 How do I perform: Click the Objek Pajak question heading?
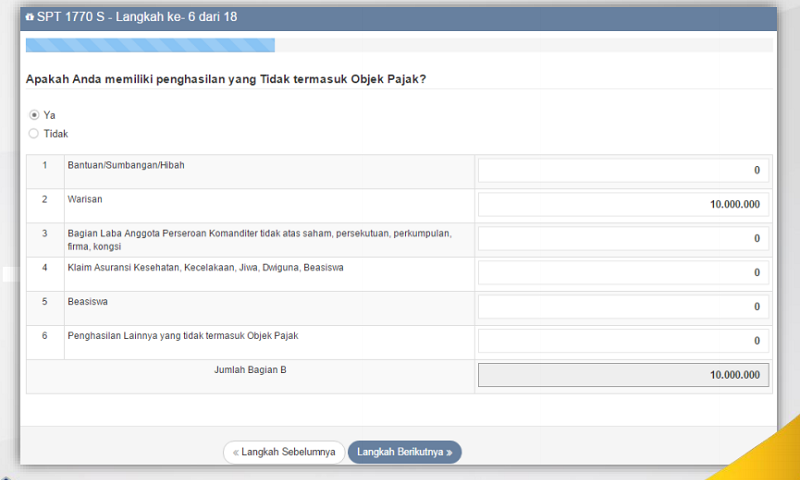click(x=226, y=79)
